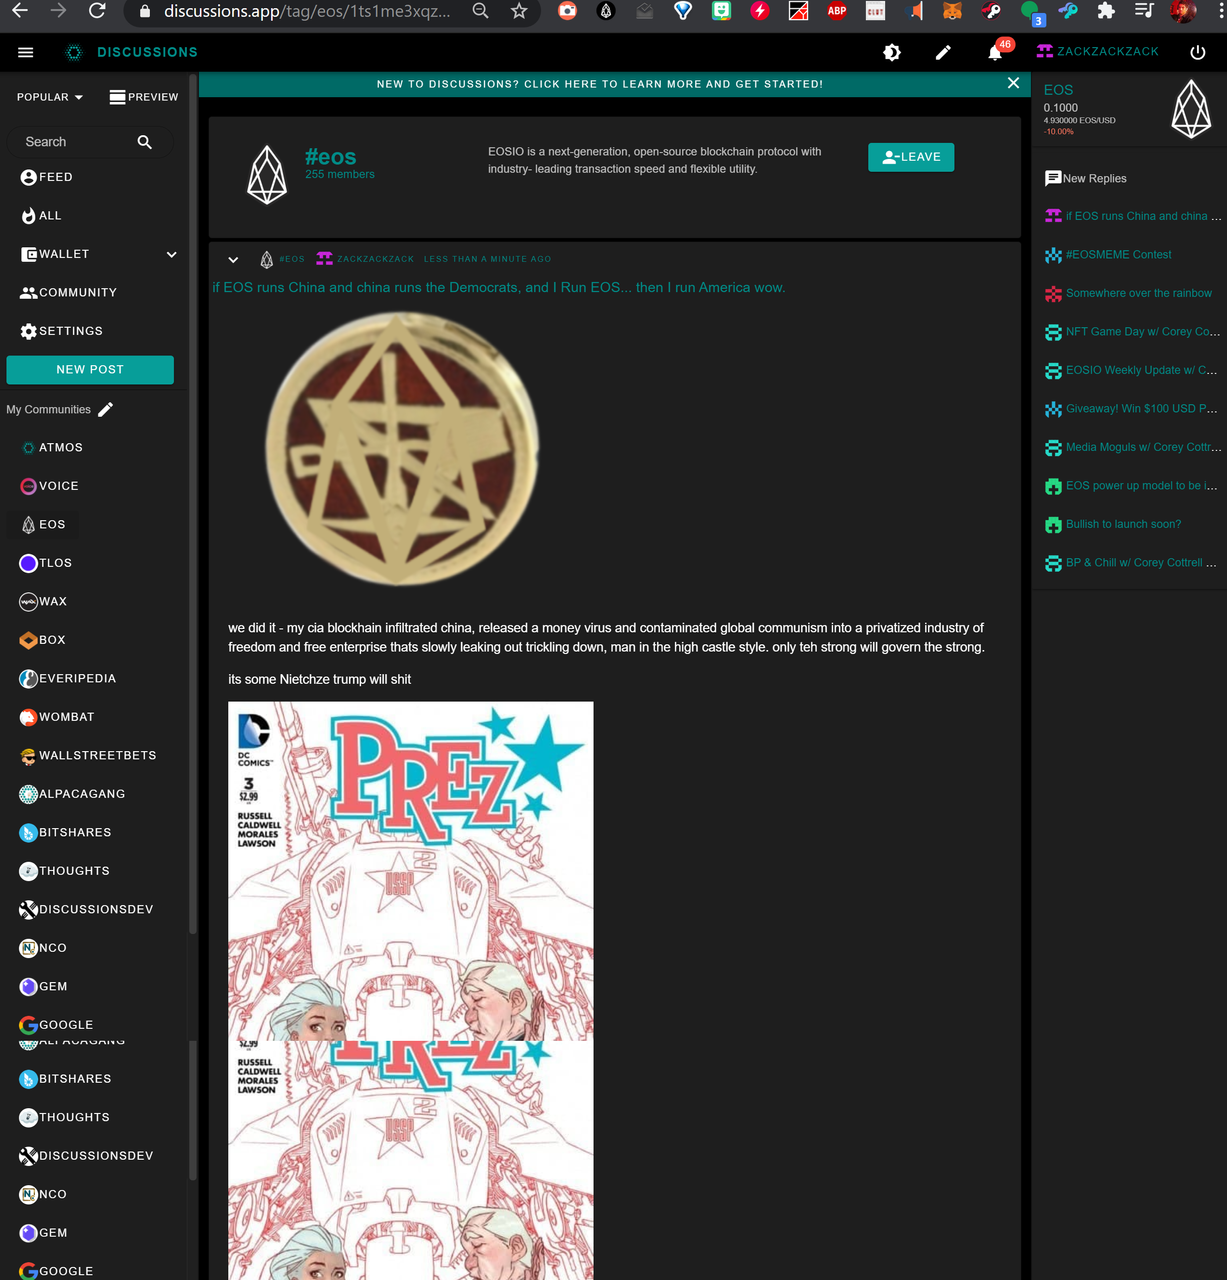
Task: Bookmark page with star icon
Action: 518,11
